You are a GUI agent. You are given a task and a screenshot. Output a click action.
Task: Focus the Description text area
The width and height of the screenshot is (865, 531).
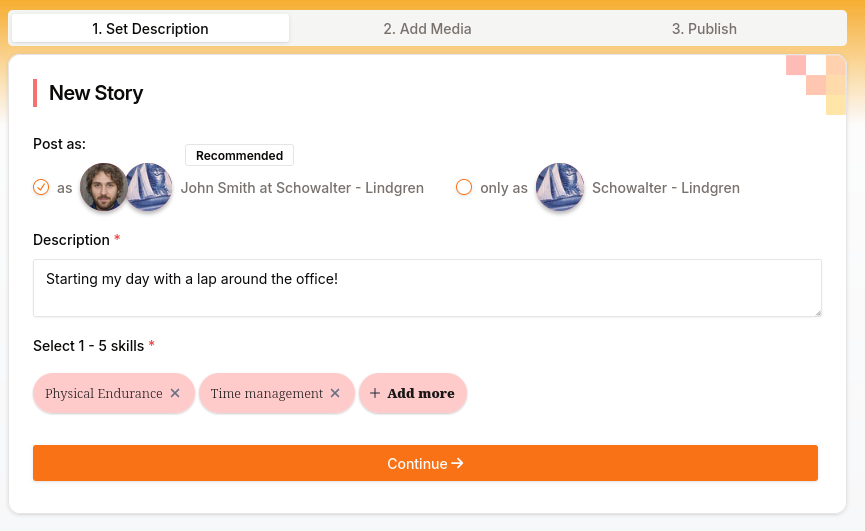click(427, 288)
